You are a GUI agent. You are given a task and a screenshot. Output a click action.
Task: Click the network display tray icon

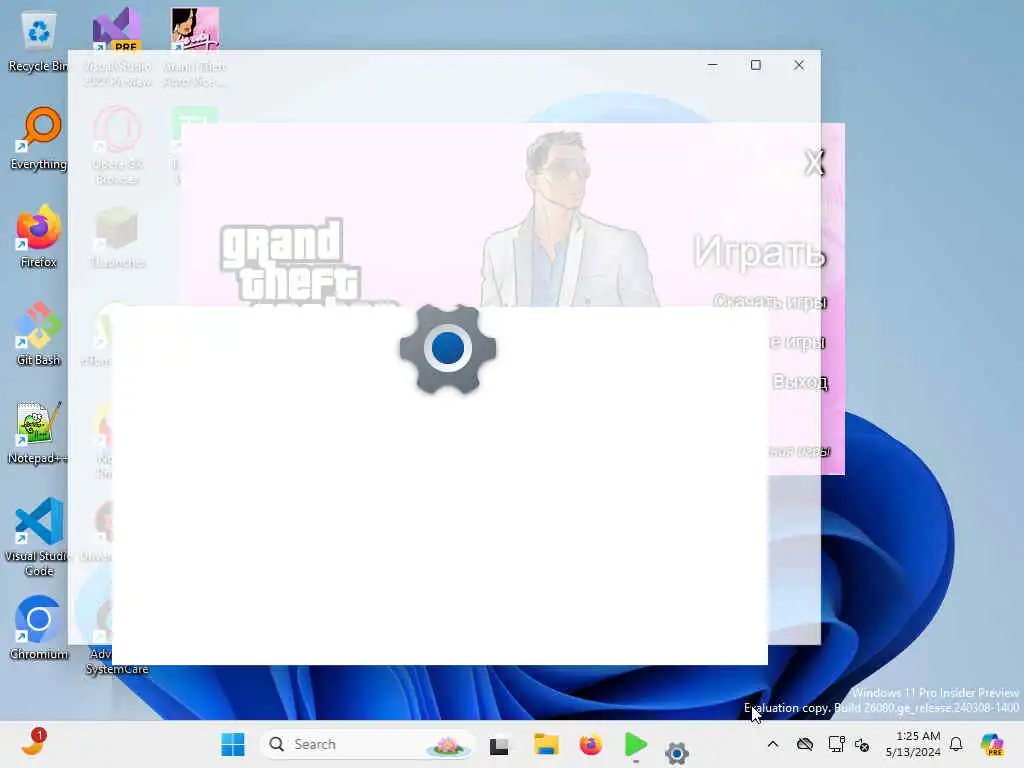837,744
